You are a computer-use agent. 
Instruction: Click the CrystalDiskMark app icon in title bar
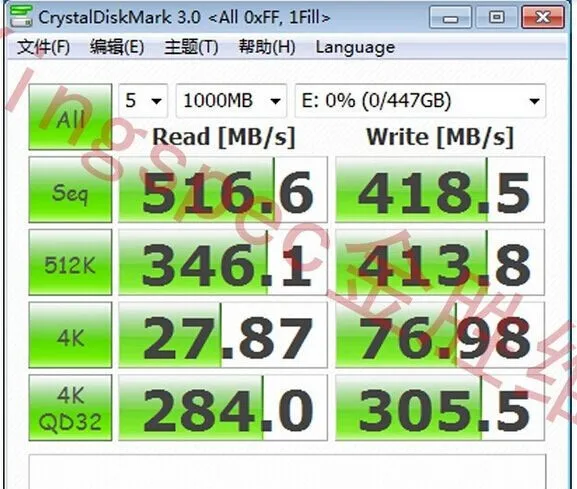coord(21,17)
